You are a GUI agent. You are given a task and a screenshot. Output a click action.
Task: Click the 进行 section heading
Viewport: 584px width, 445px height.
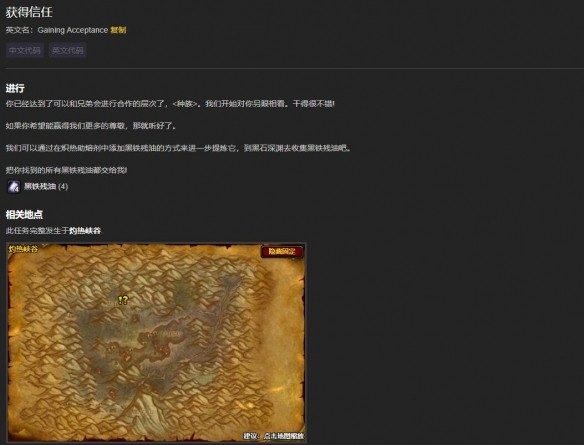(15, 88)
